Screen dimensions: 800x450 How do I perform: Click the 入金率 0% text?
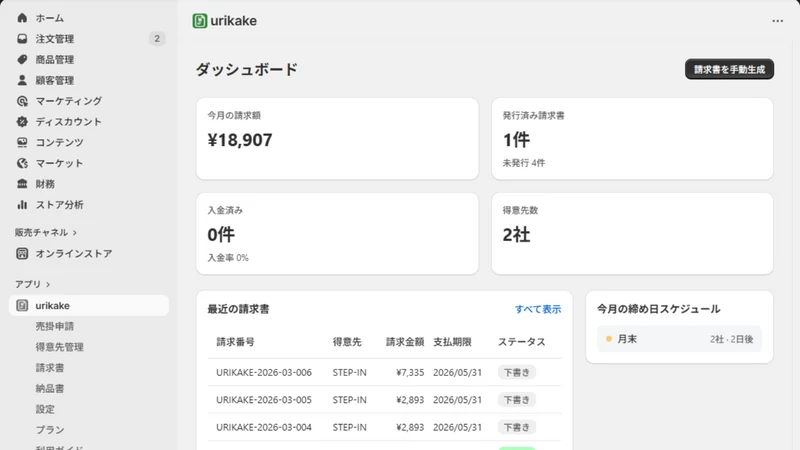(228, 258)
